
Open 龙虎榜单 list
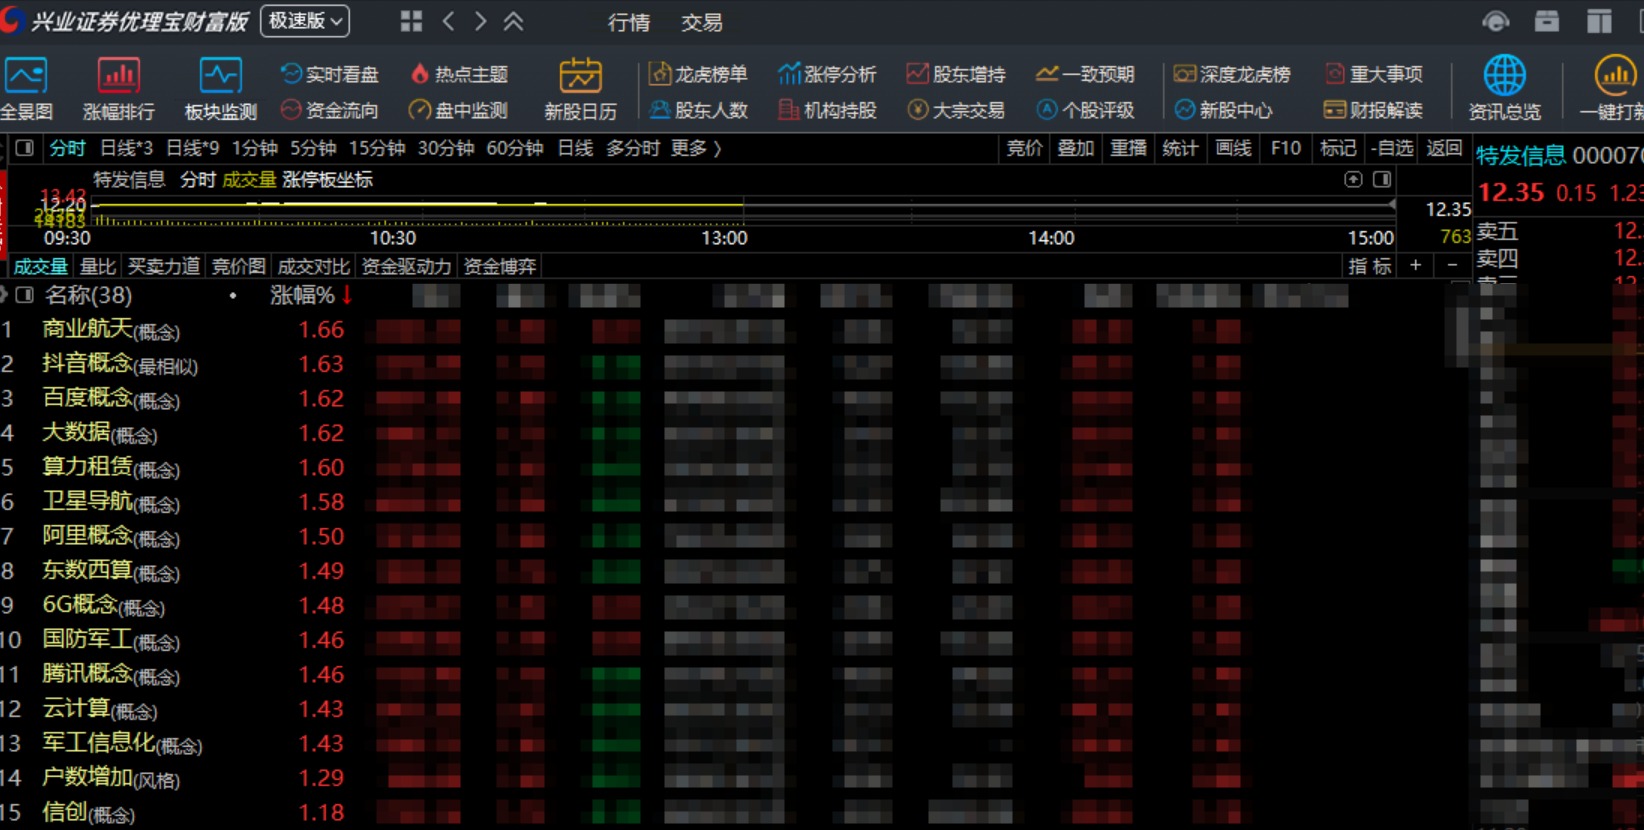click(698, 74)
